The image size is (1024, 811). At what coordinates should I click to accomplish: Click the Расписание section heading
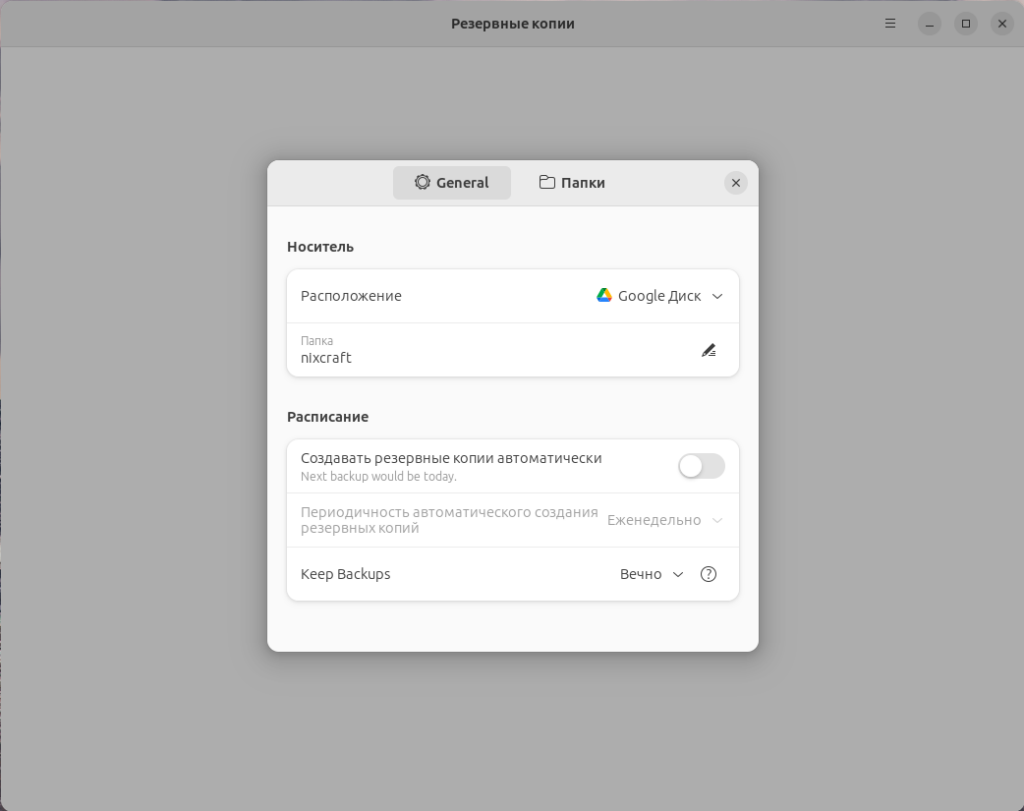[x=328, y=417]
